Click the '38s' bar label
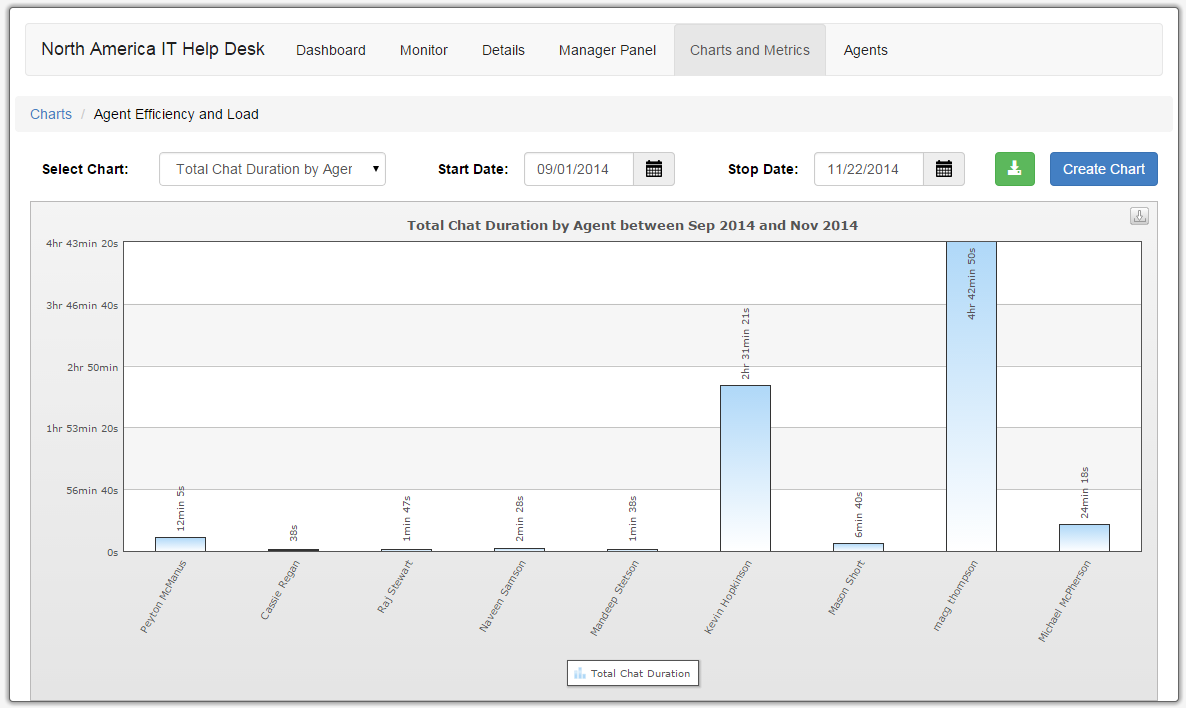Image resolution: width=1186 pixels, height=708 pixels. (293, 533)
